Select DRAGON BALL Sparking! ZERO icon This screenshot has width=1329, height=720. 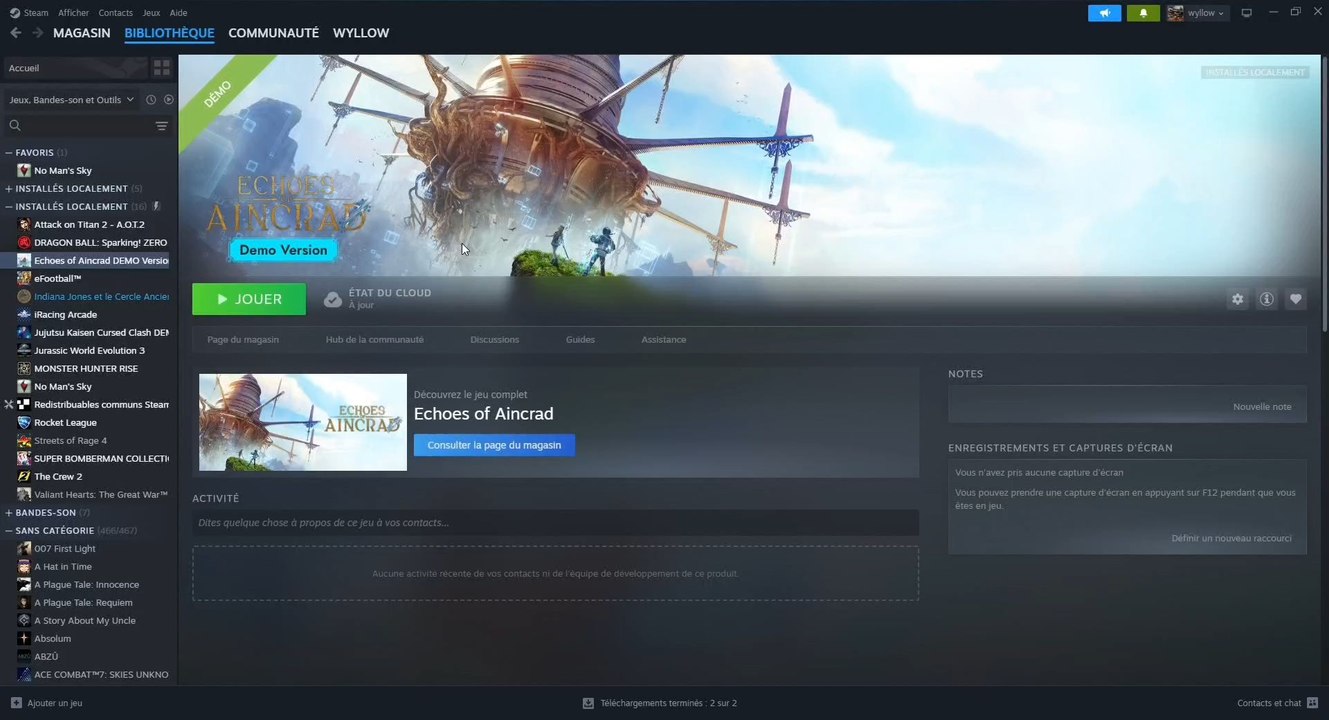(24, 243)
